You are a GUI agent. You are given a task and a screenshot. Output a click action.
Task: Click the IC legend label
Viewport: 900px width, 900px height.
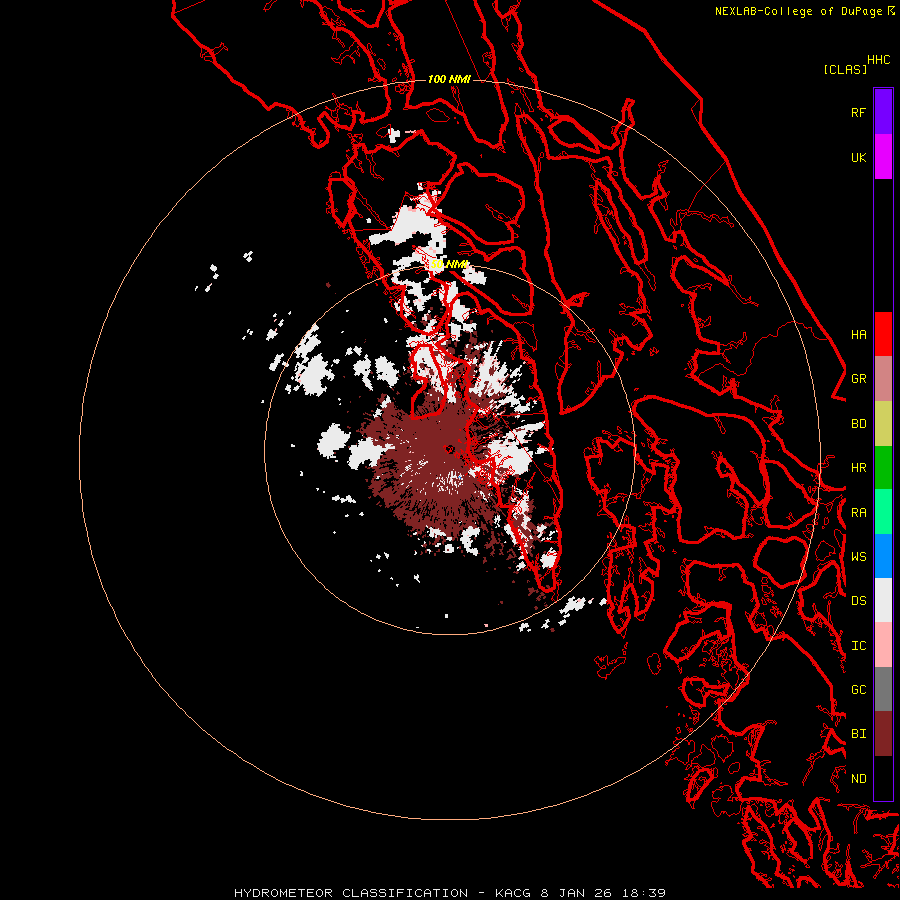tap(858, 646)
